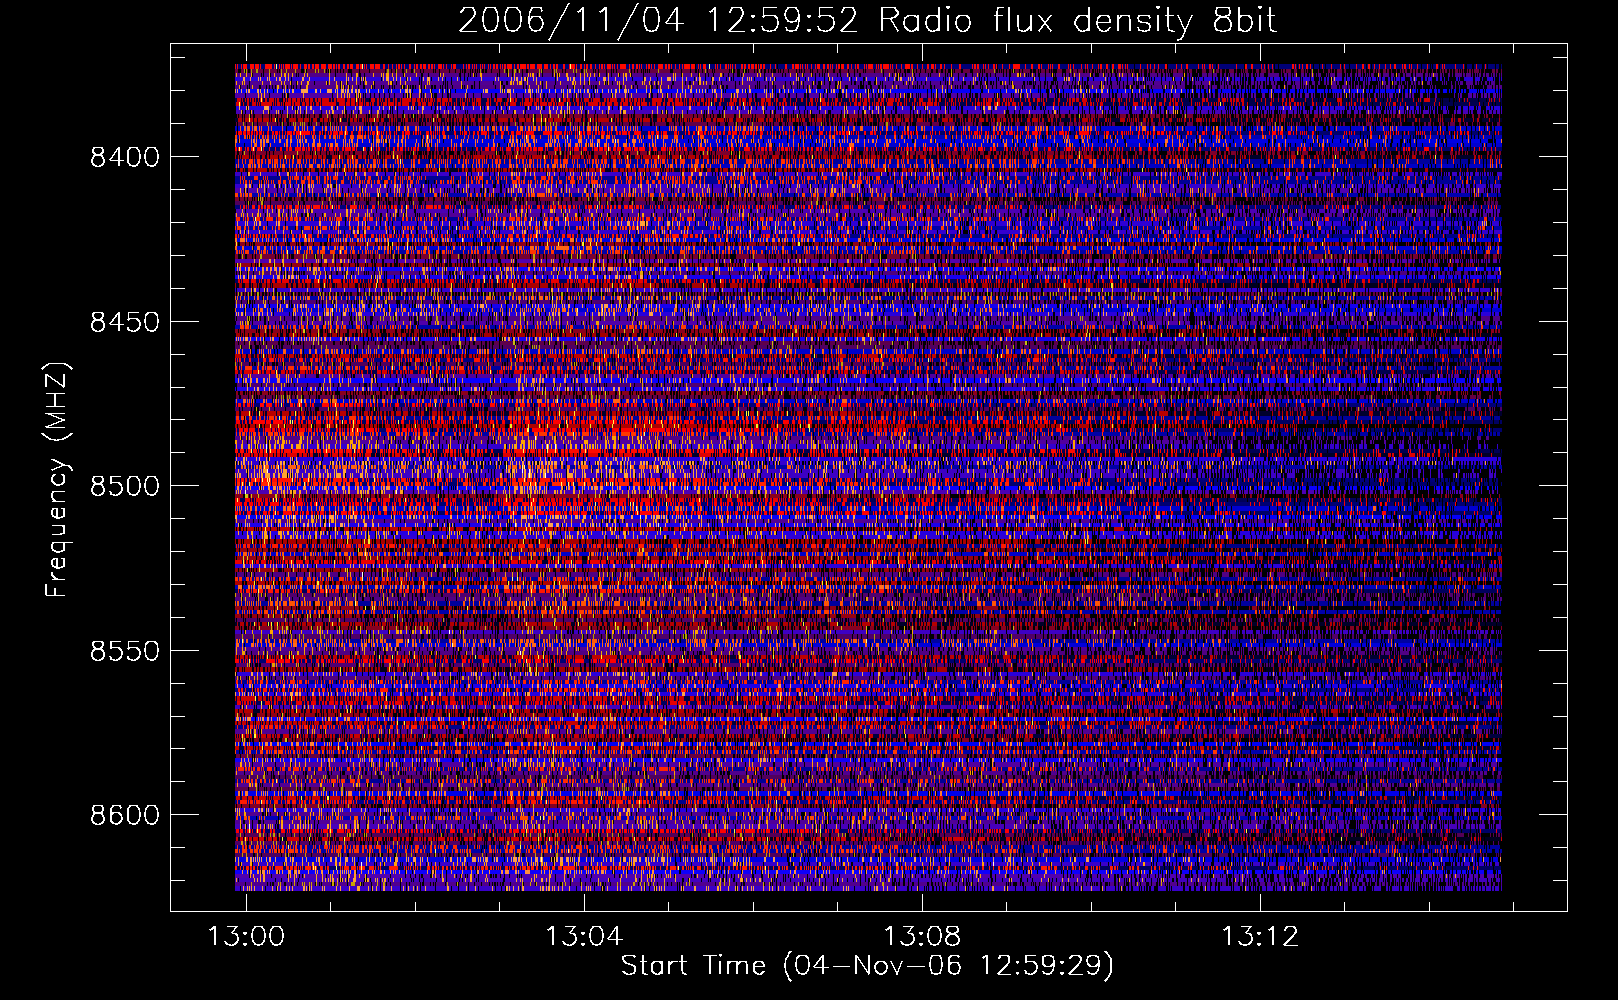Click the 13:12 time tick label

point(1260,936)
